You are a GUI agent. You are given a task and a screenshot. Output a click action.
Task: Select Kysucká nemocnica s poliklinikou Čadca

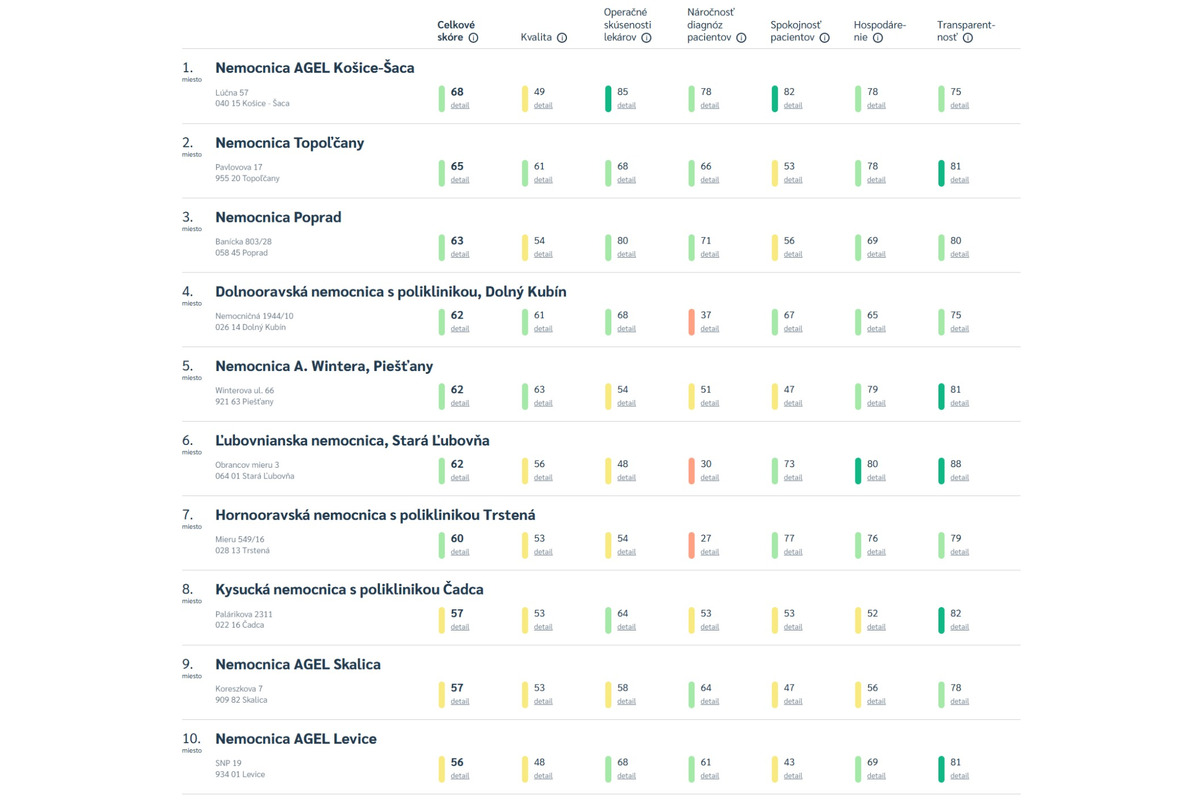(349, 590)
